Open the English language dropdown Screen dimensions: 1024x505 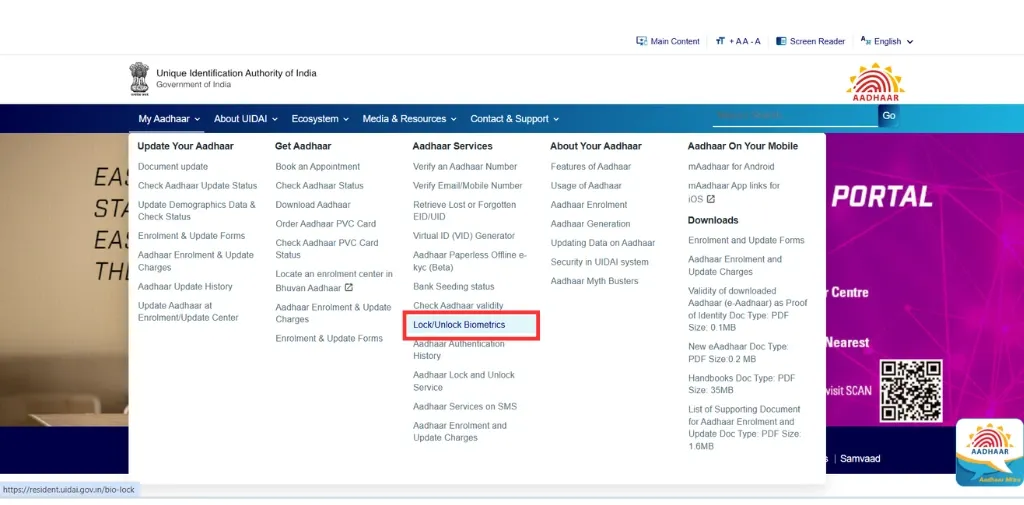point(887,41)
